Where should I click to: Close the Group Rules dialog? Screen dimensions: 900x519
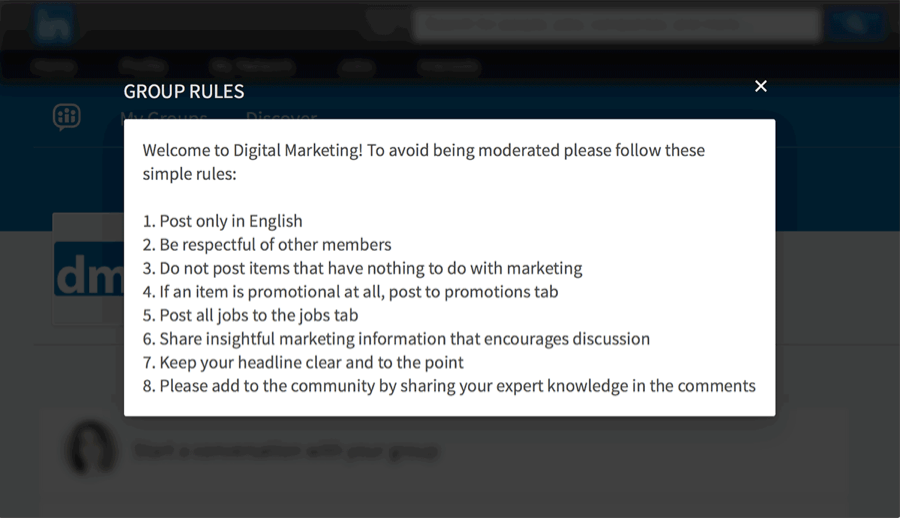pyautogui.click(x=761, y=86)
